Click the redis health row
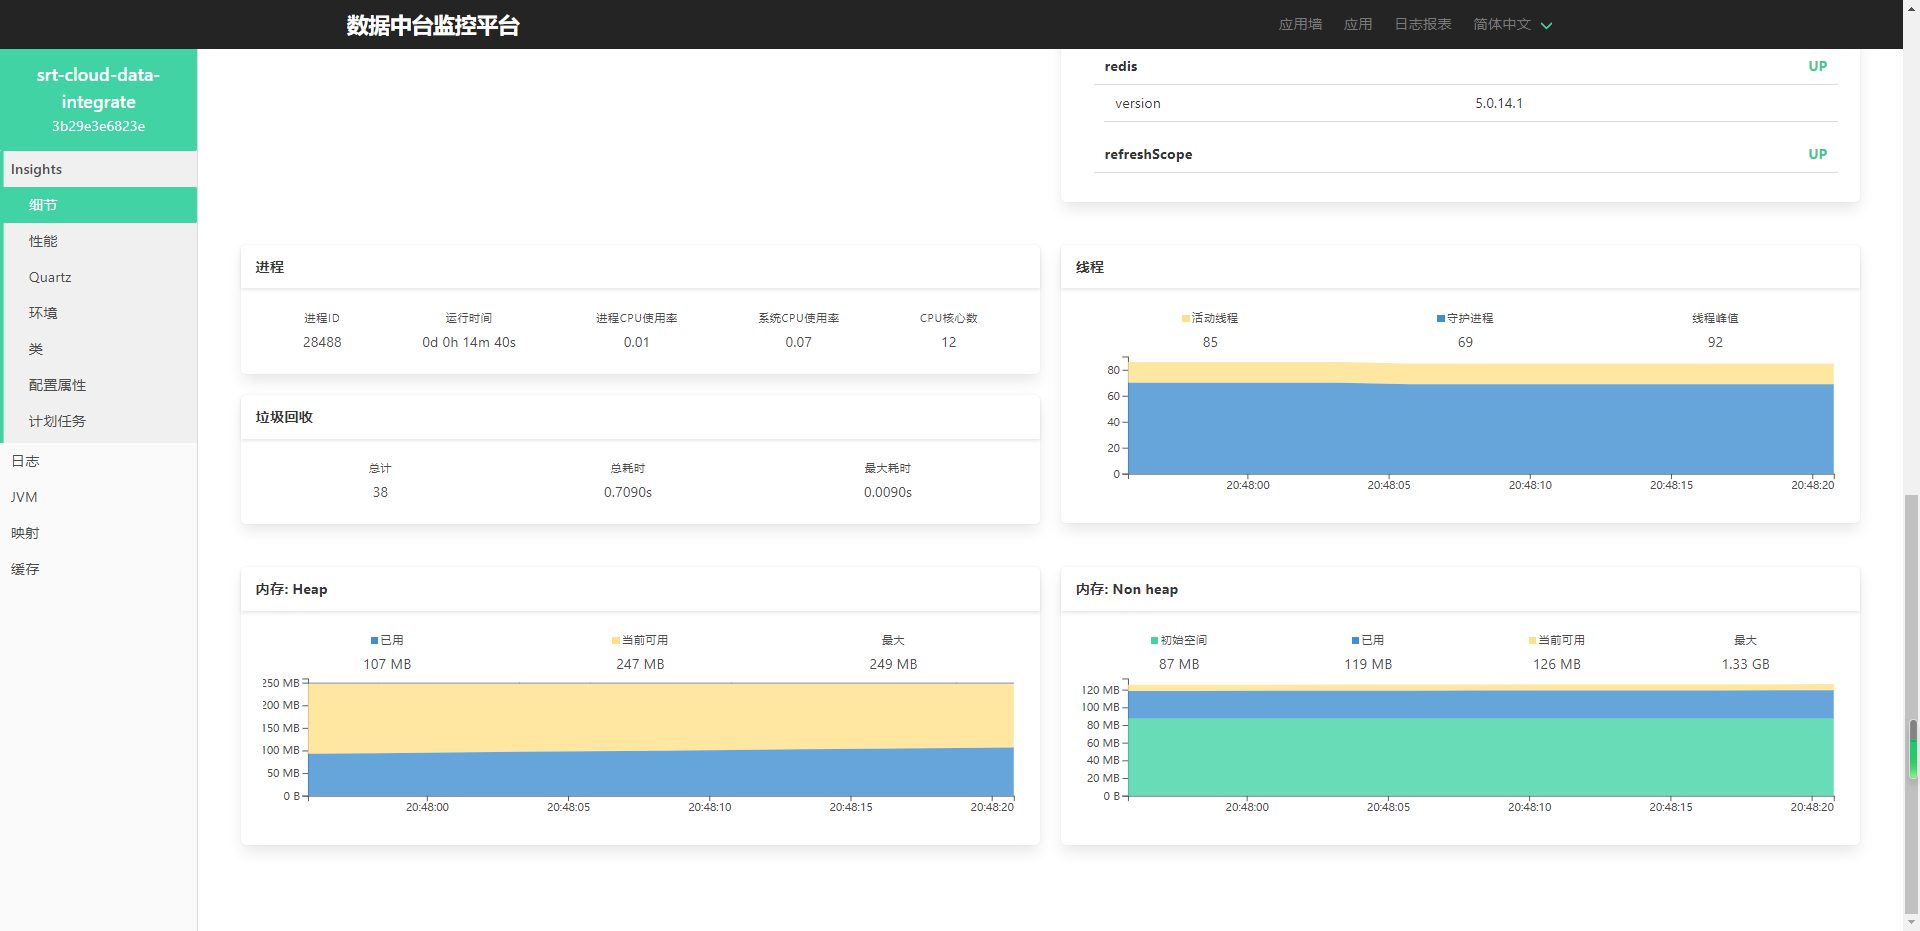 pos(1465,66)
